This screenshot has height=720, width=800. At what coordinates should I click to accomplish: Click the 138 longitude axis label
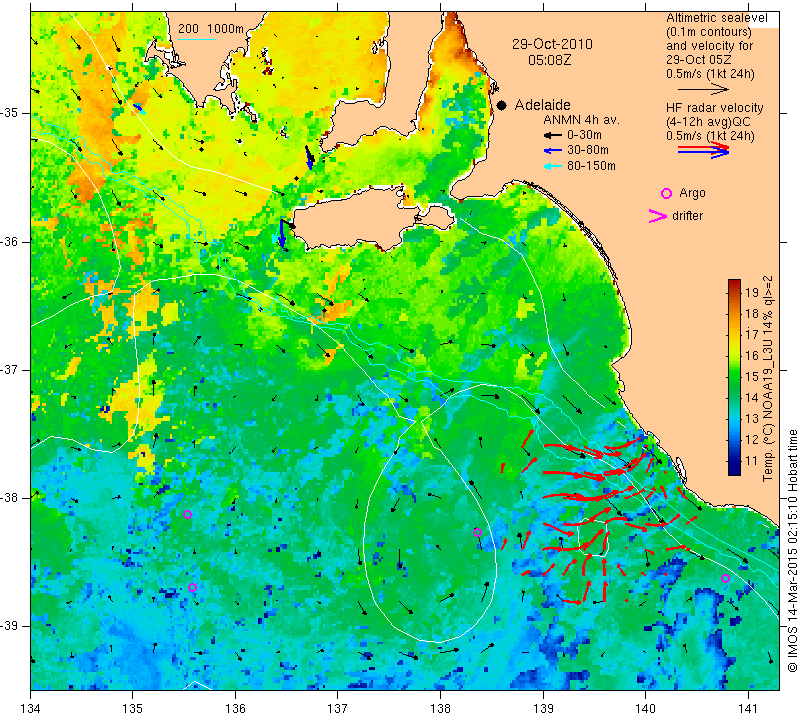440,709
